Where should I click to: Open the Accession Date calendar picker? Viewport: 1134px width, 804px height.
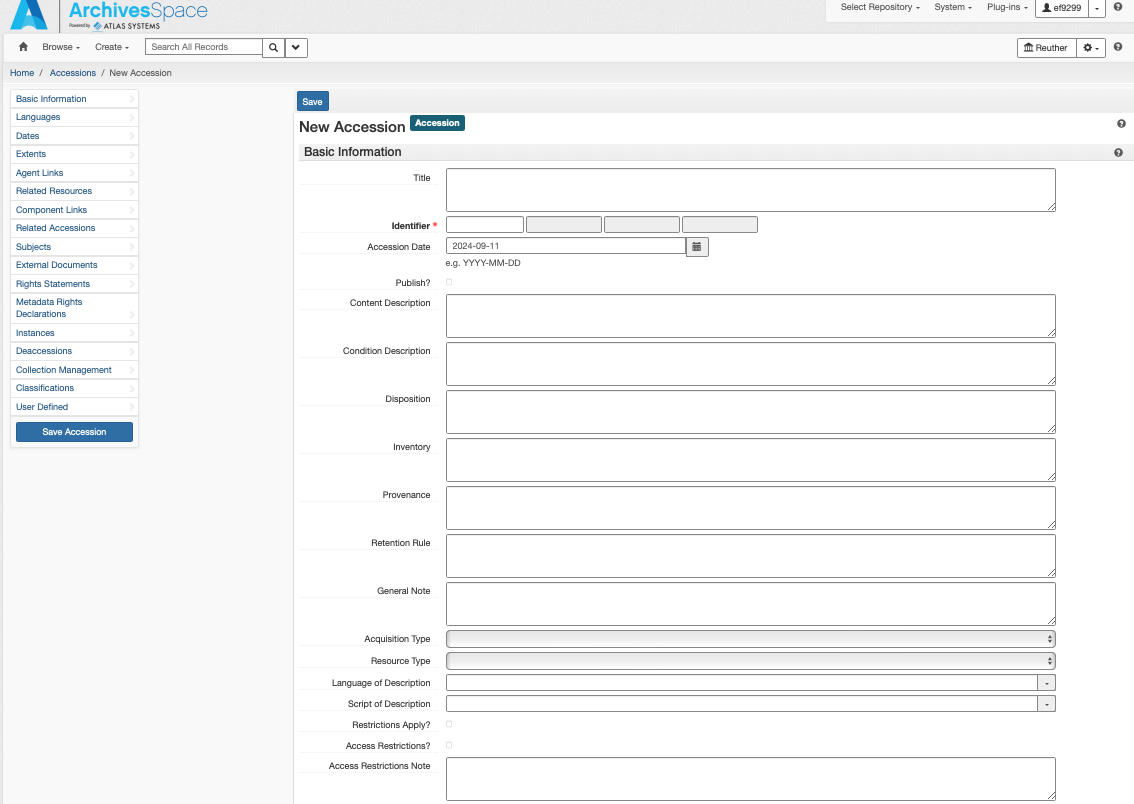click(697, 246)
